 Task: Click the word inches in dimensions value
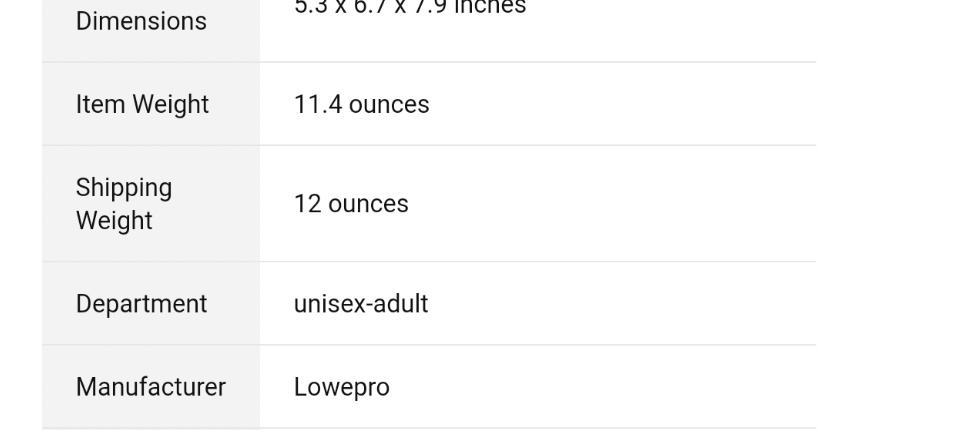click(x=493, y=7)
